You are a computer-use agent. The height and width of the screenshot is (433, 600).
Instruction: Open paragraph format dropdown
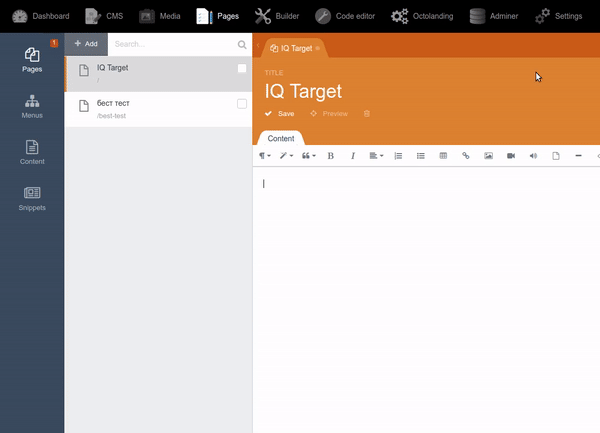[x=265, y=156]
